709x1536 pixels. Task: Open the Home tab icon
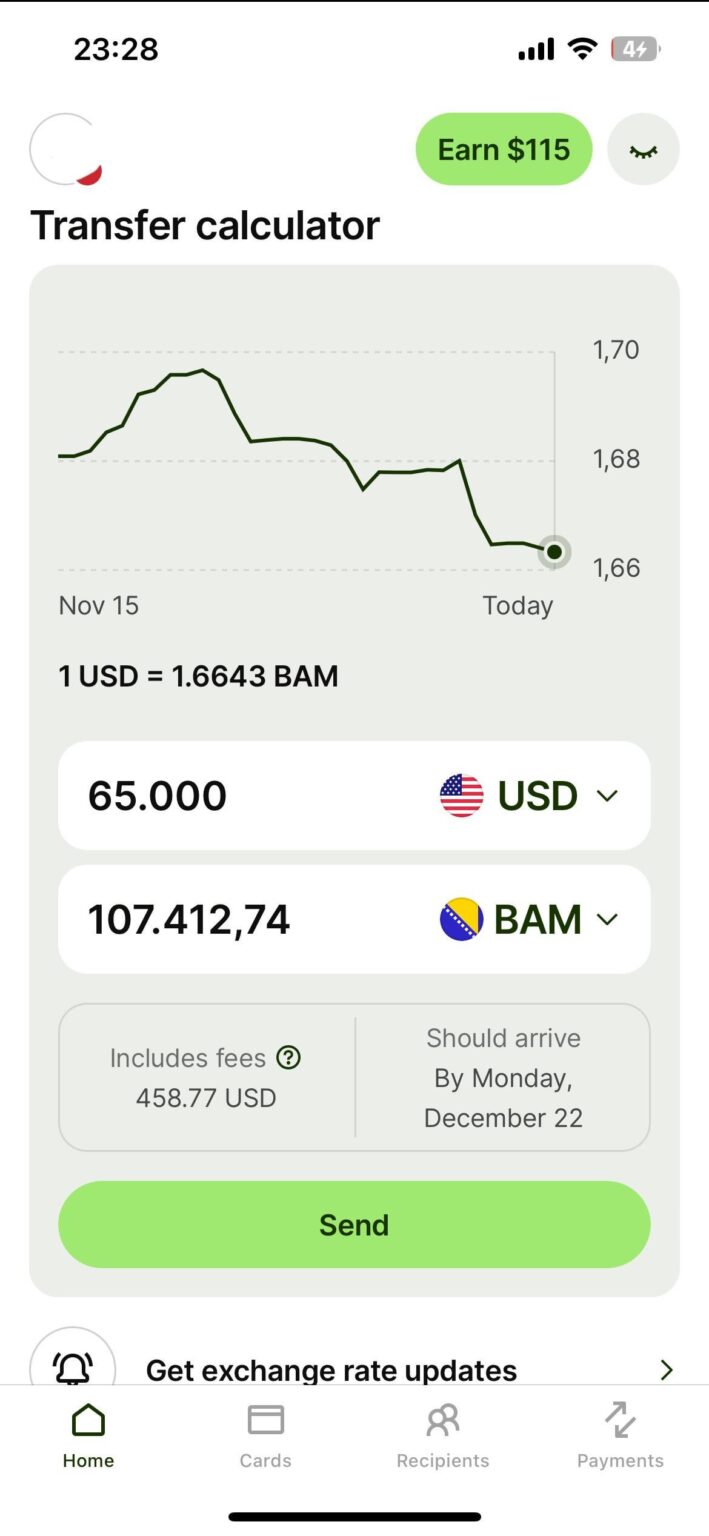(x=88, y=1417)
